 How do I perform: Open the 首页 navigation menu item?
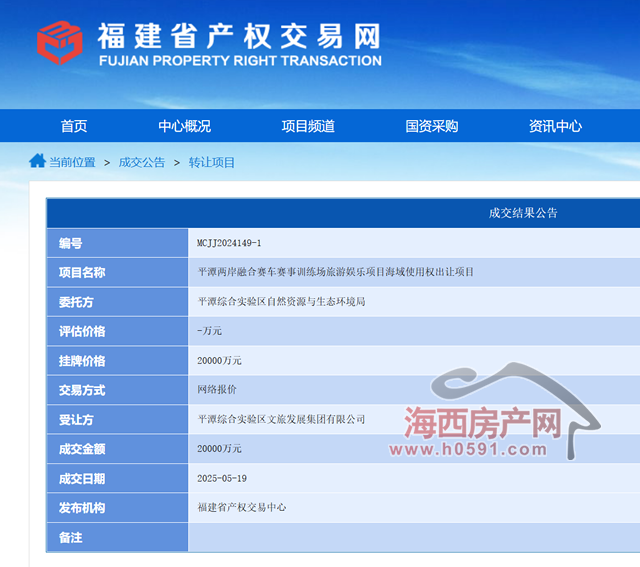pos(74,126)
